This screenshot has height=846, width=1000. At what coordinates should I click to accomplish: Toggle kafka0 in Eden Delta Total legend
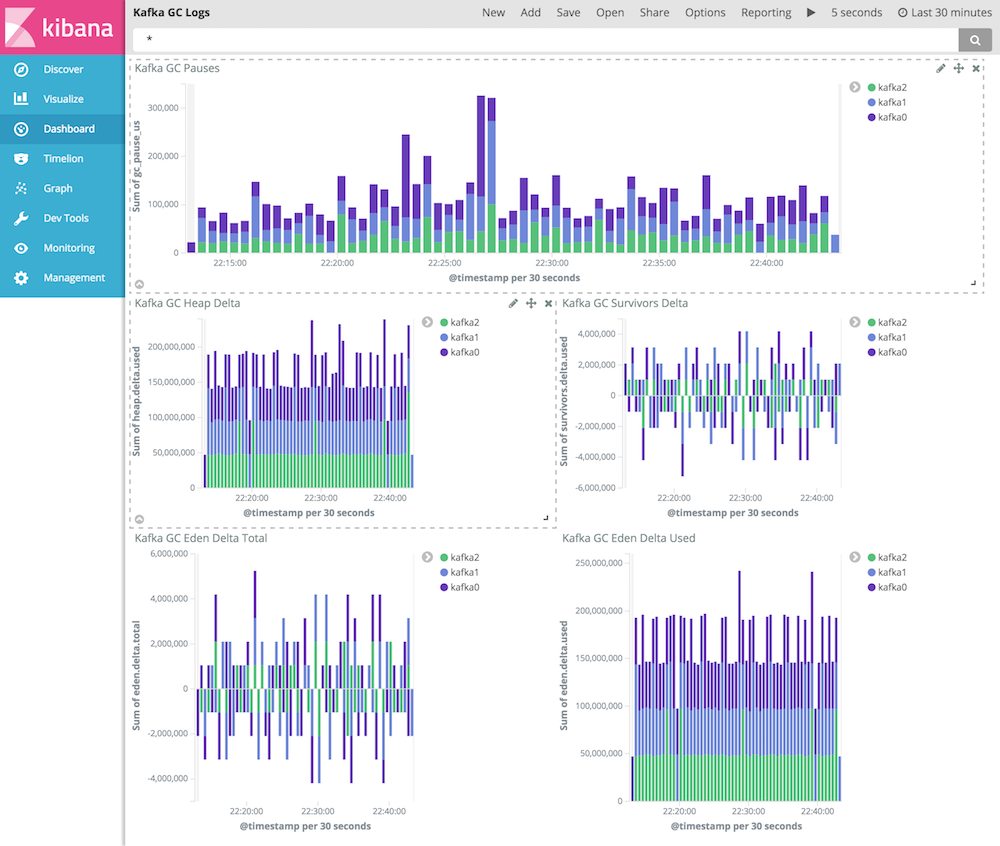[x=459, y=588]
